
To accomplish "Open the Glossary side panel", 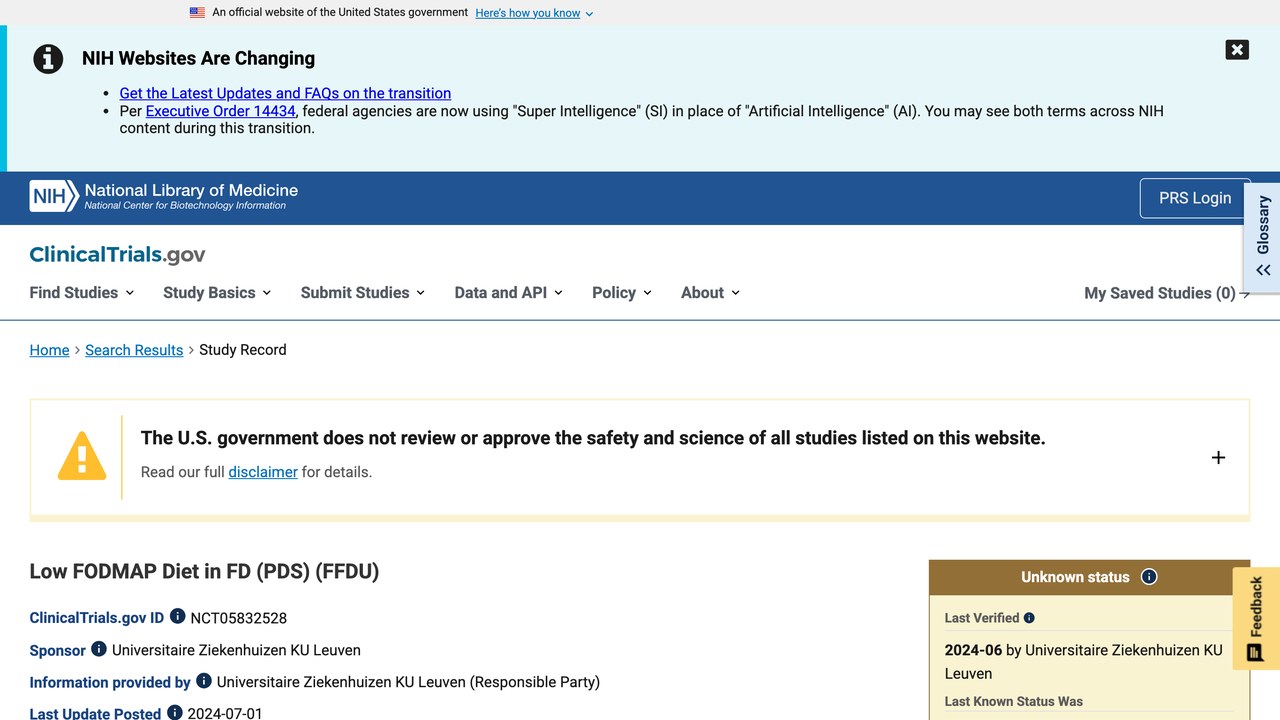I will [1263, 237].
